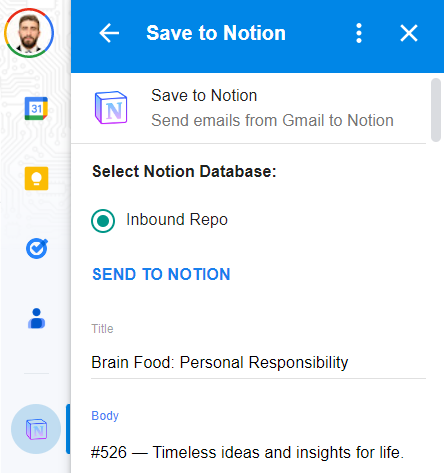Click the 'Select Notion Database:' heading
This screenshot has height=473, width=444.
pyautogui.click(x=184, y=171)
